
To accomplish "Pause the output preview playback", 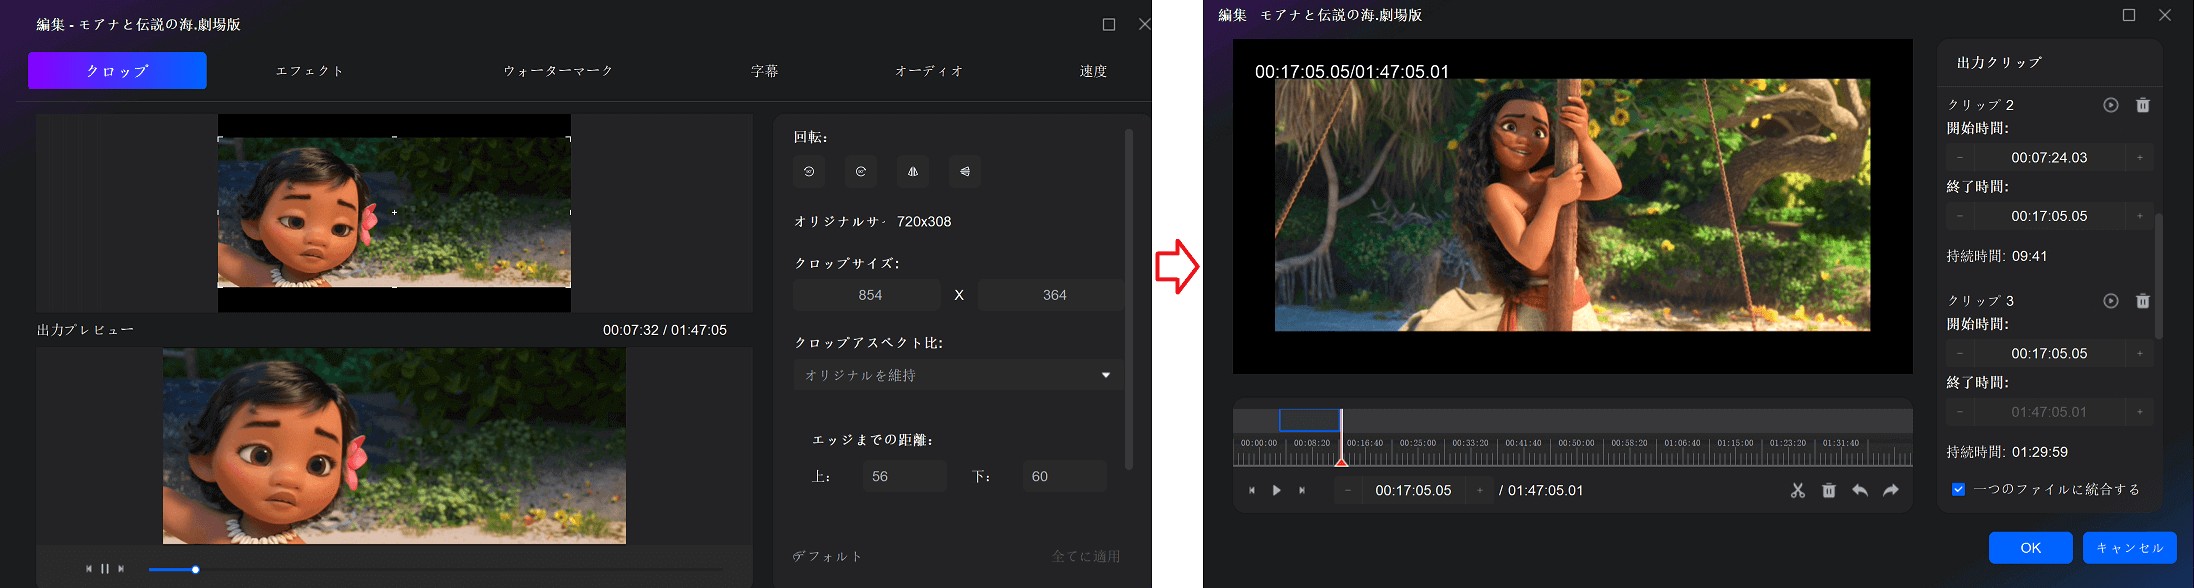I will point(105,569).
